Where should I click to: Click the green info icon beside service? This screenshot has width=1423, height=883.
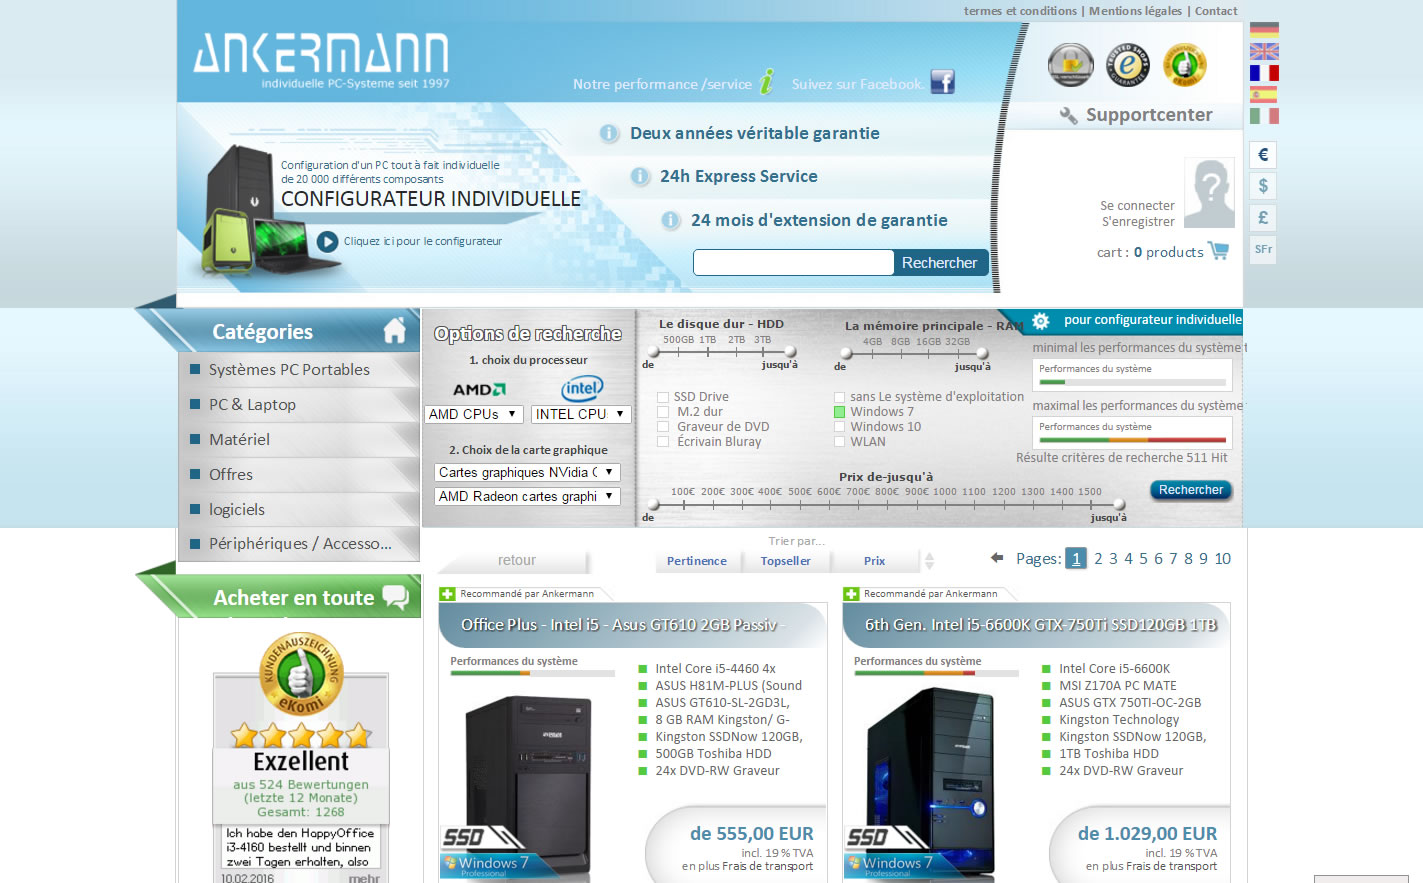pos(767,82)
